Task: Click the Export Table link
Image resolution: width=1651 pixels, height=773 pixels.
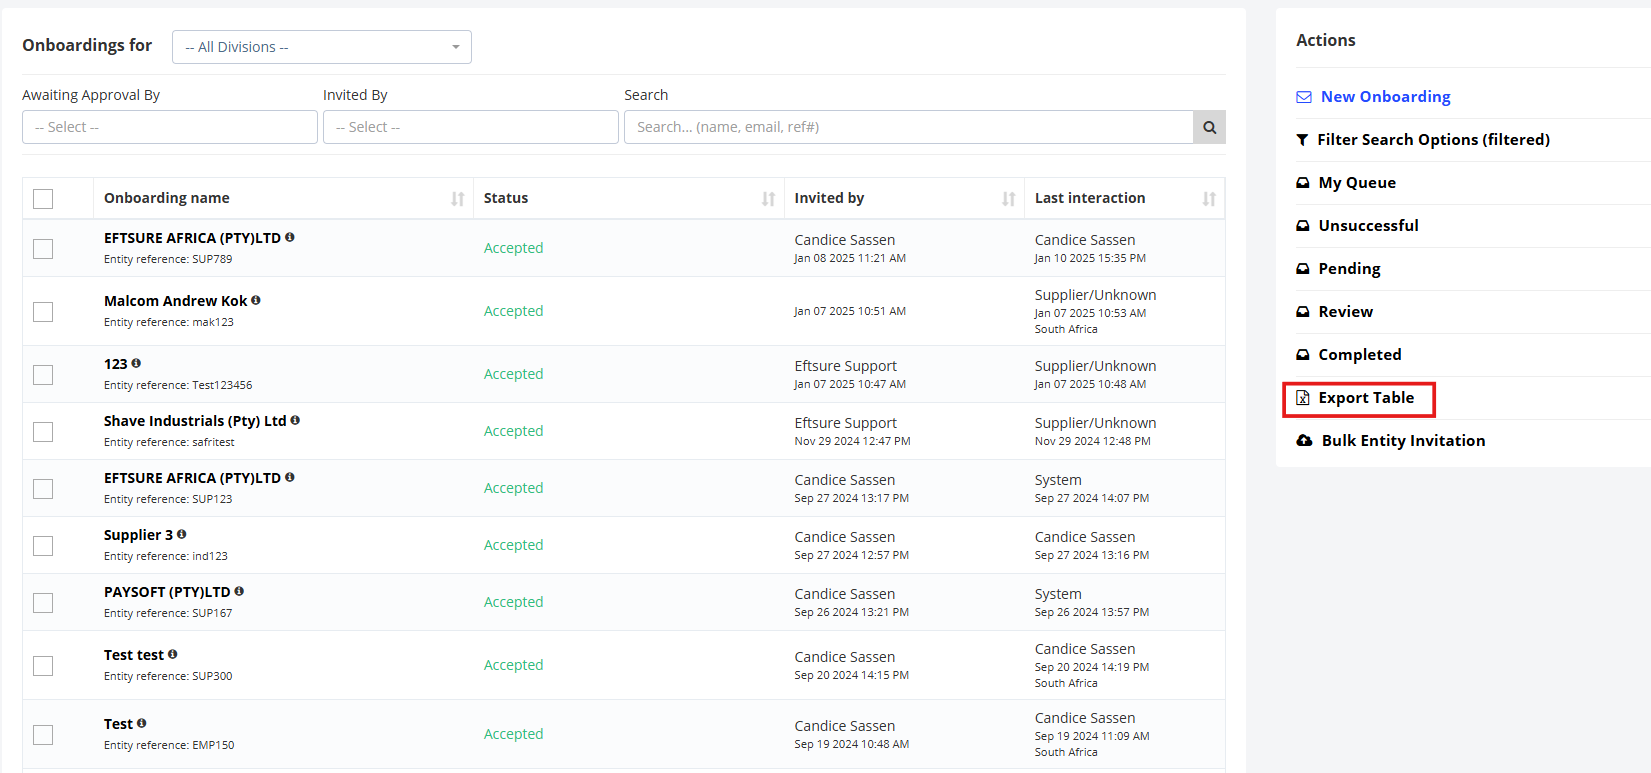Action: (1366, 398)
